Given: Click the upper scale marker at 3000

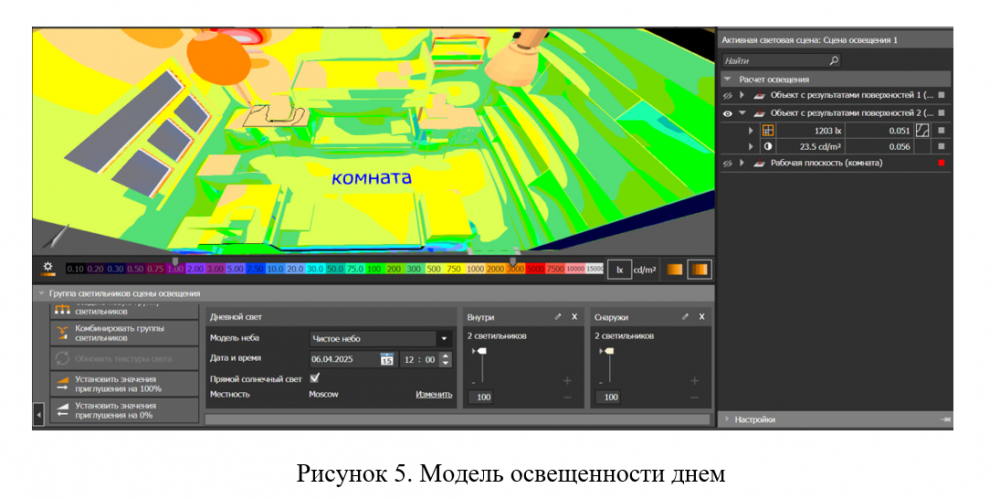Looking at the screenshot, I should pos(512,262).
